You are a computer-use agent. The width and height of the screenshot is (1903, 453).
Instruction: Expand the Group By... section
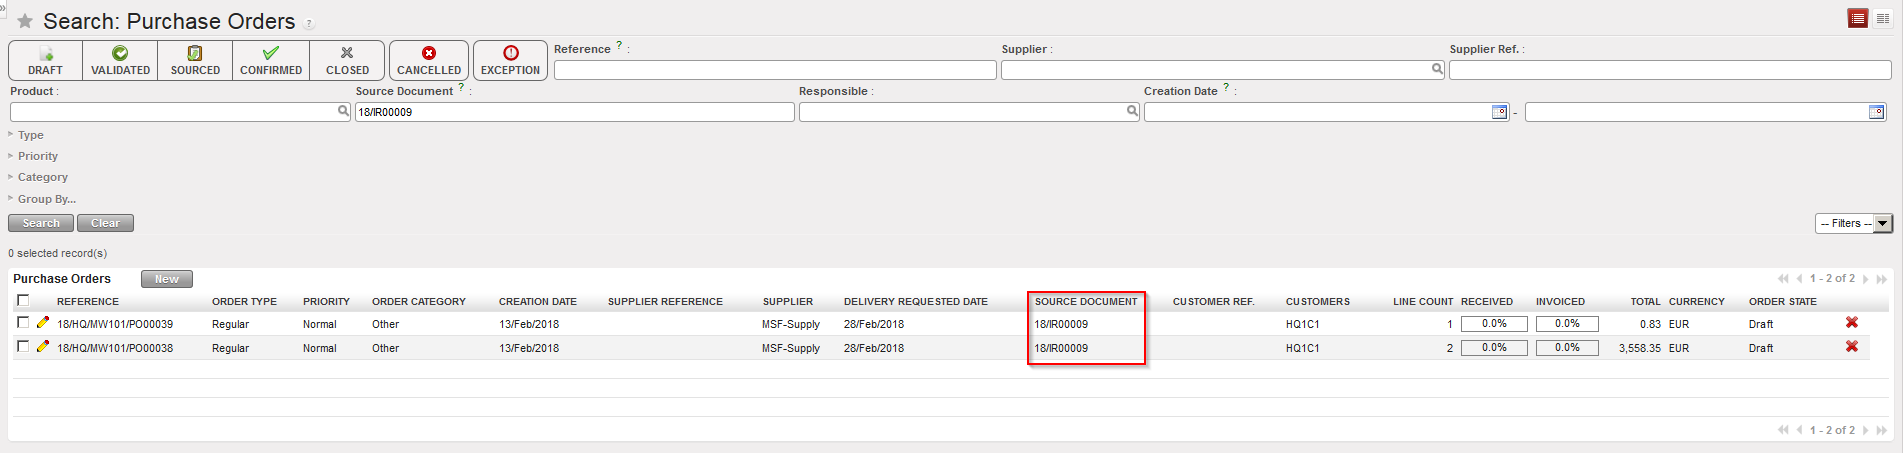(x=46, y=199)
